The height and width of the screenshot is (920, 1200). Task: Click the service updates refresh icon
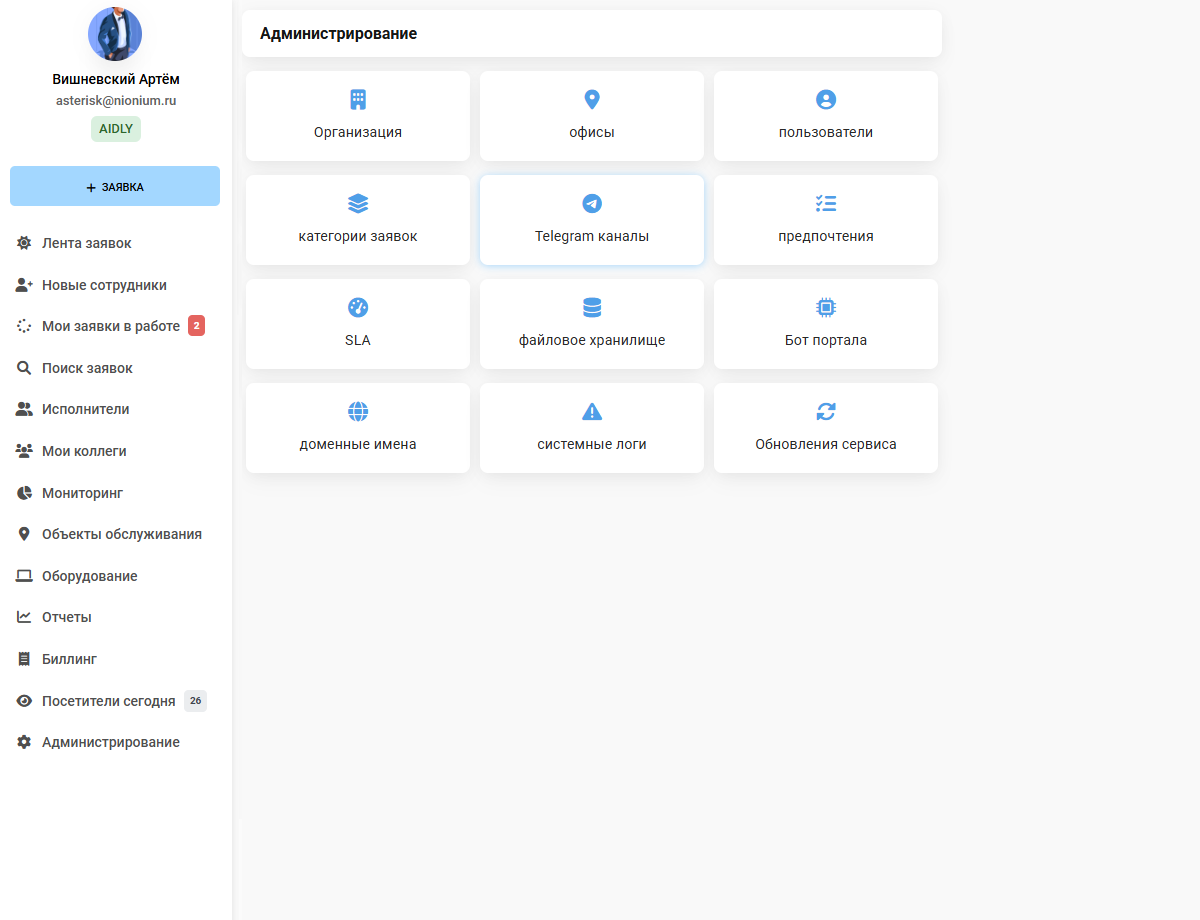click(826, 412)
